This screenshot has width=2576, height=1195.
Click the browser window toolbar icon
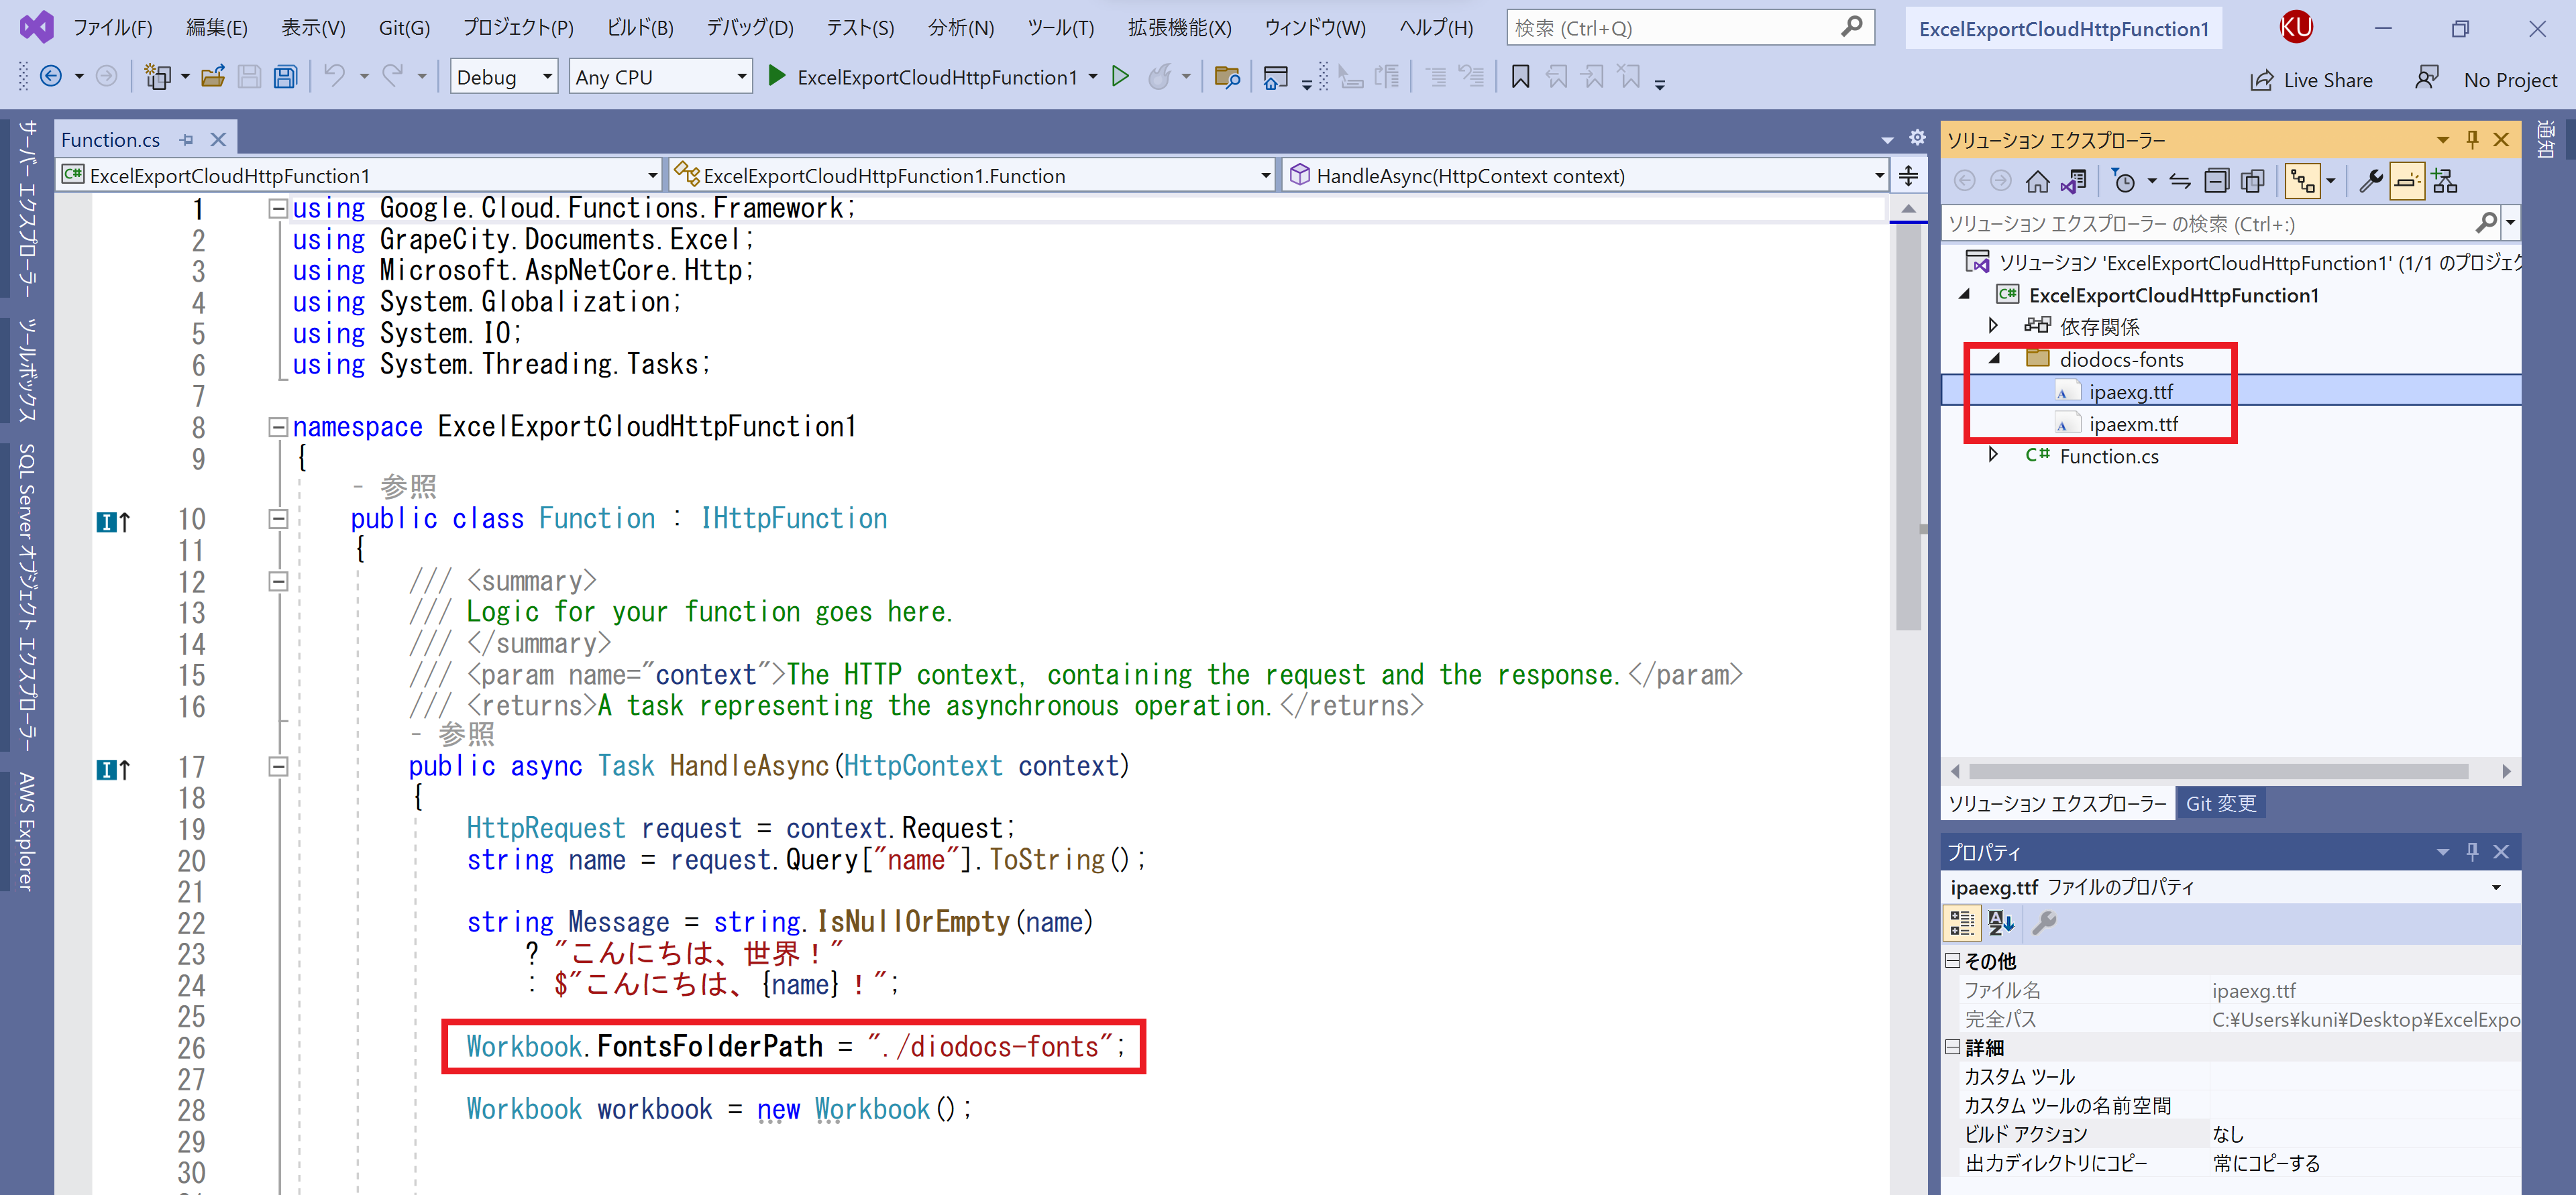pyautogui.click(x=1275, y=77)
